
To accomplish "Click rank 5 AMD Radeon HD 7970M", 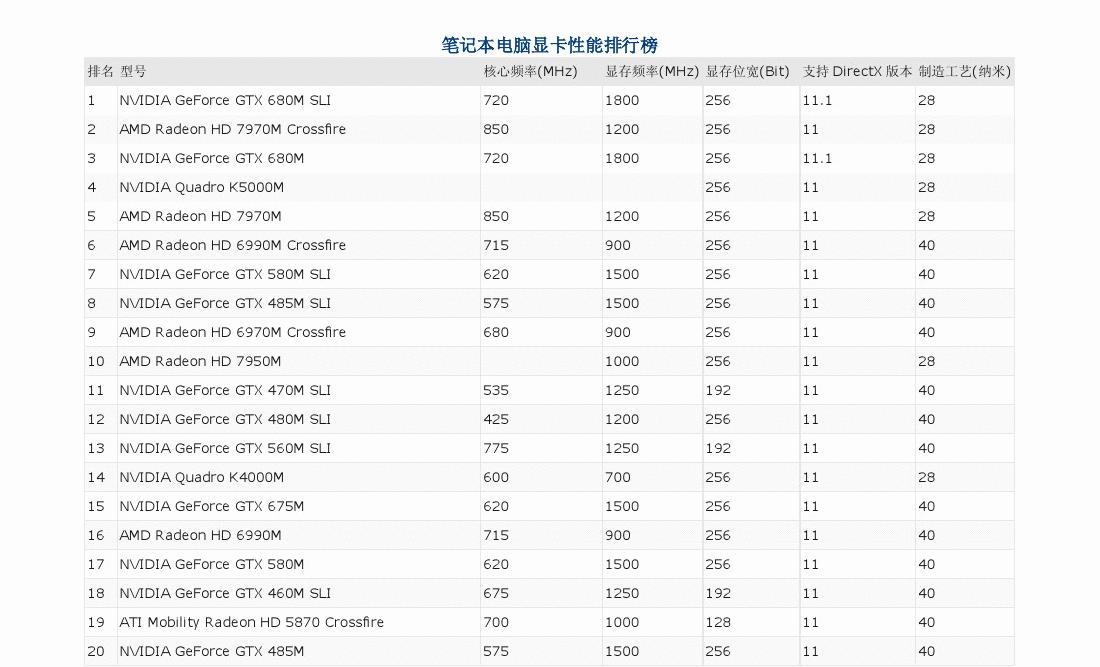I will coord(200,216).
